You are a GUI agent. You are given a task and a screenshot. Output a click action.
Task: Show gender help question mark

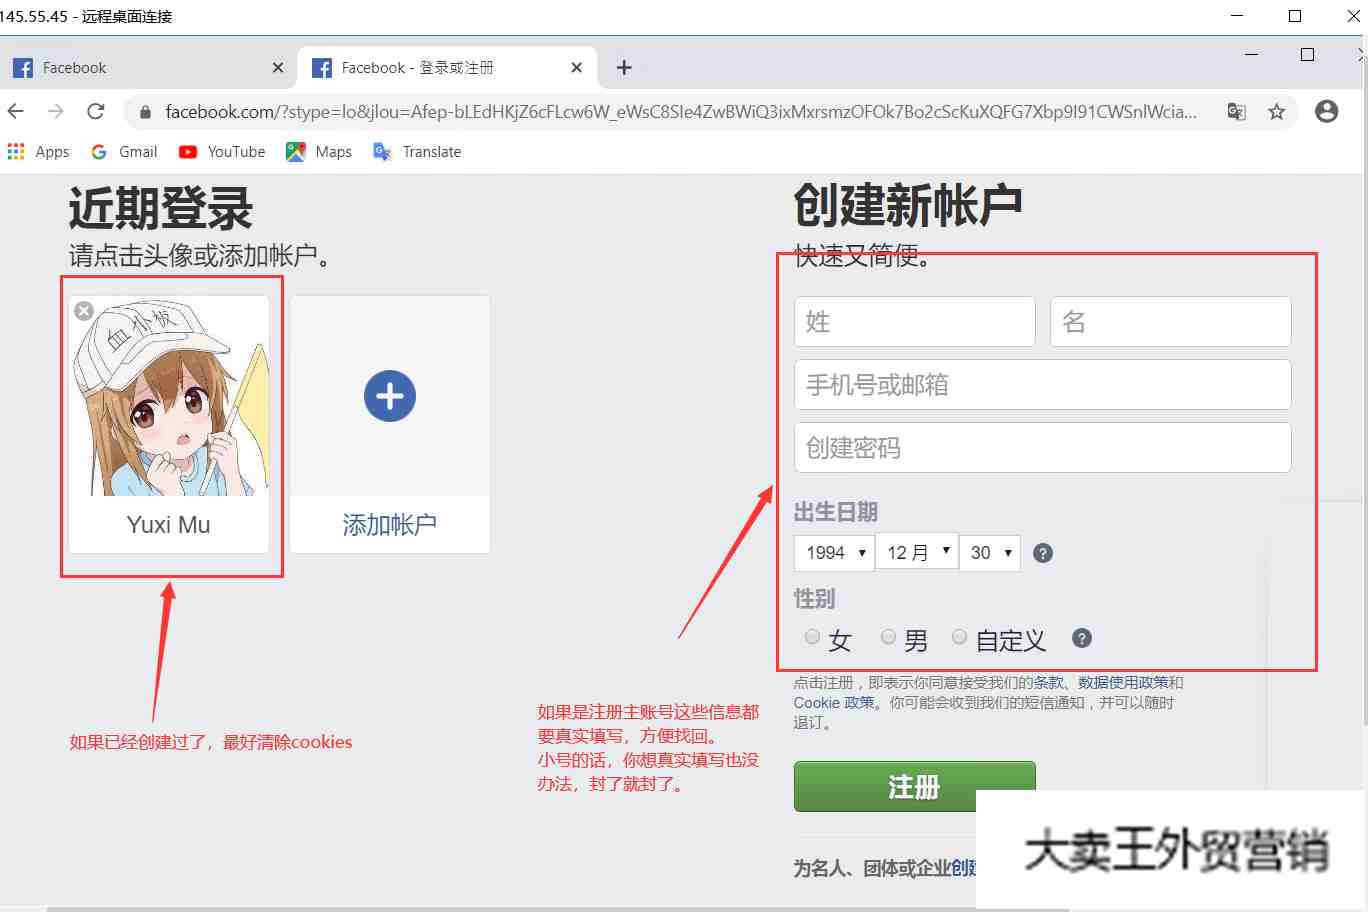pos(1082,638)
